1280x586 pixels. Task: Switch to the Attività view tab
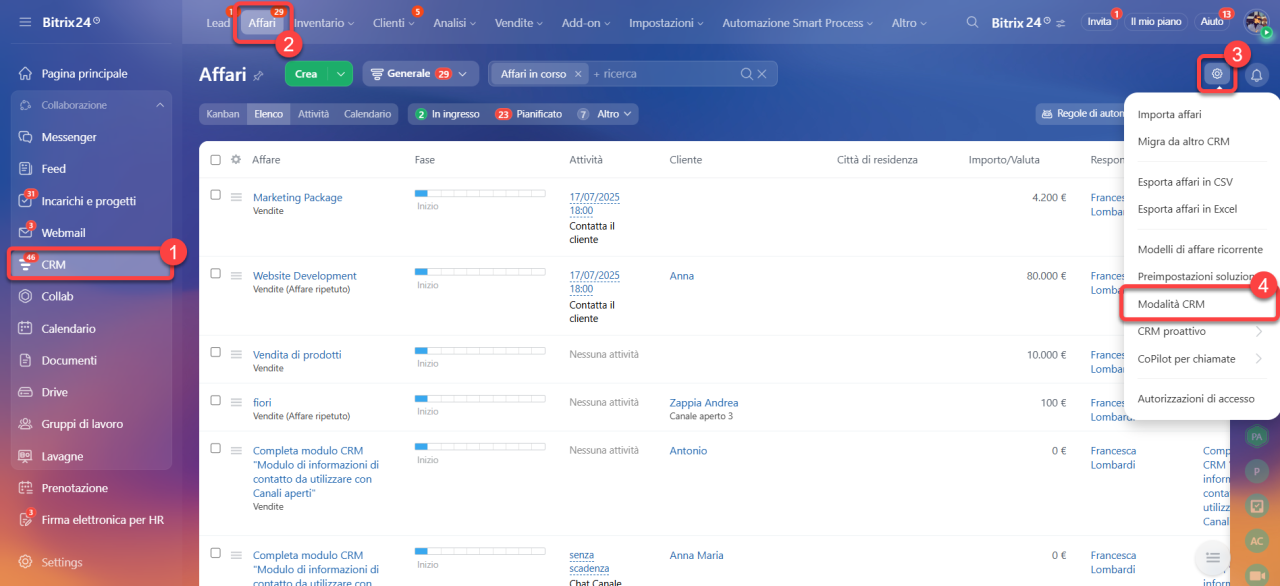tap(314, 114)
